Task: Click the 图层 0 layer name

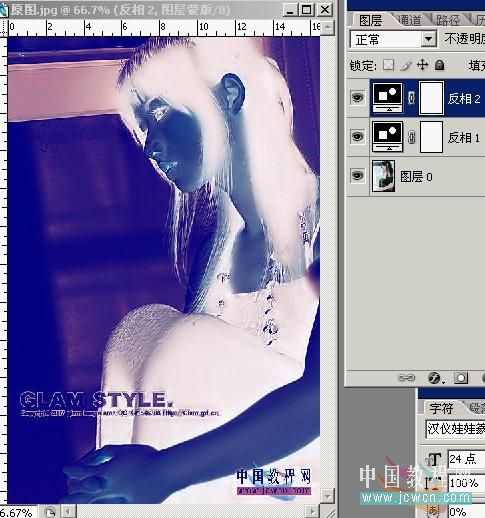Action: tap(416, 176)
